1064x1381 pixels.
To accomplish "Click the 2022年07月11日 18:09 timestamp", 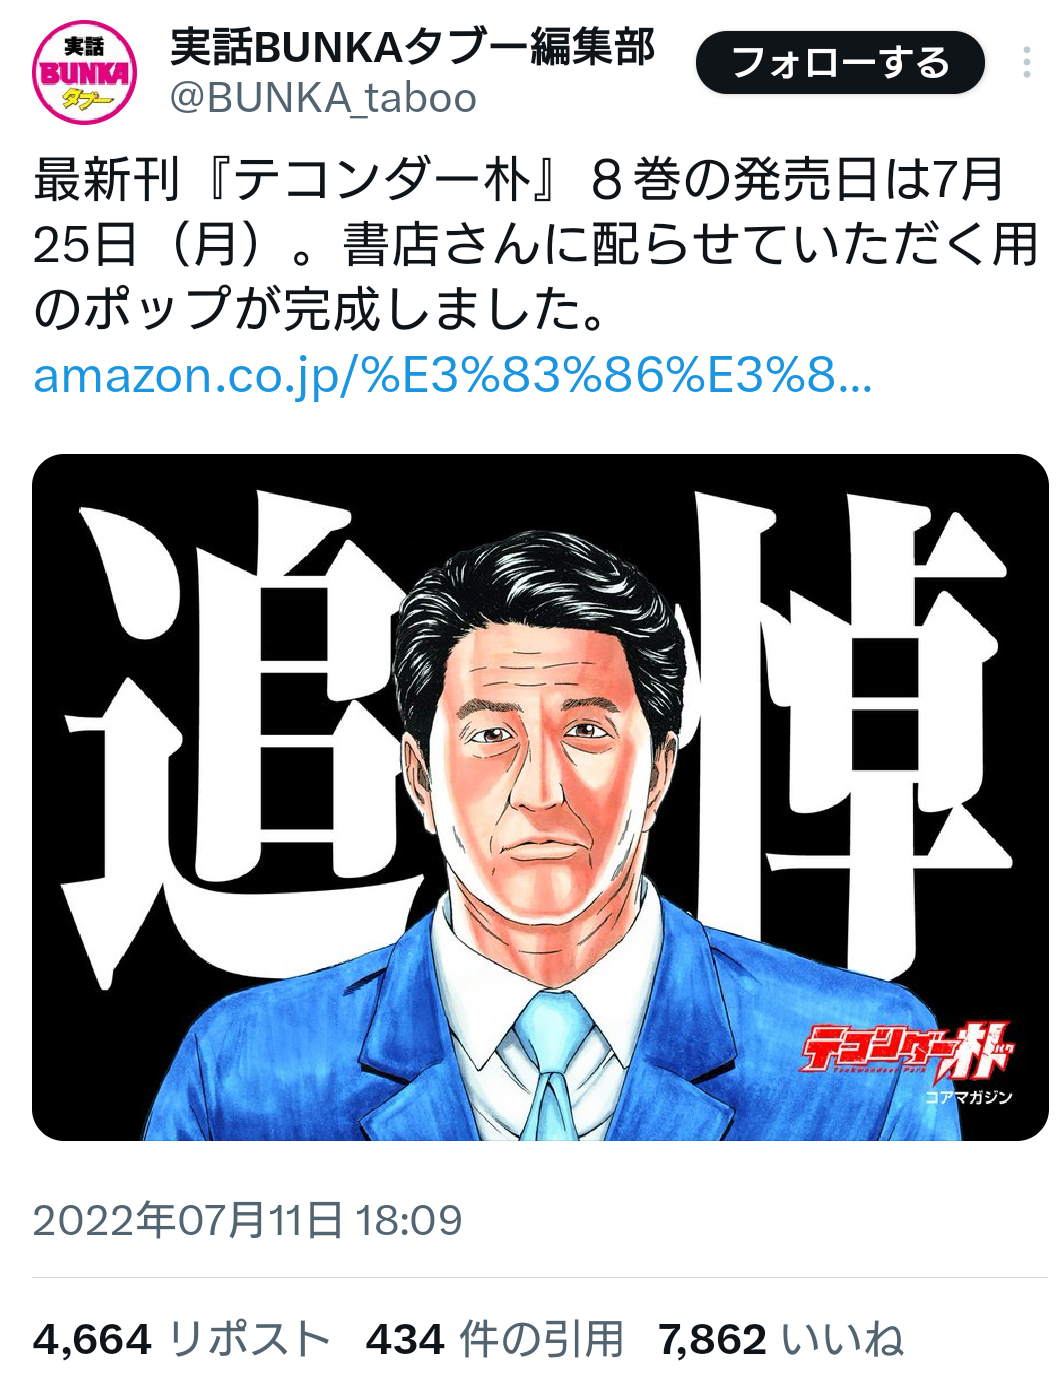I will coord(248,1220).
